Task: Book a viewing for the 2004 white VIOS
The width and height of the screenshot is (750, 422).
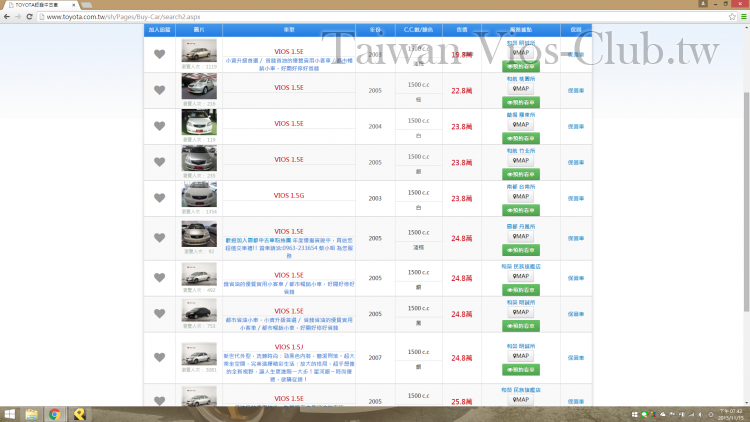Action: pyautogui.click(x=521, y=138)
